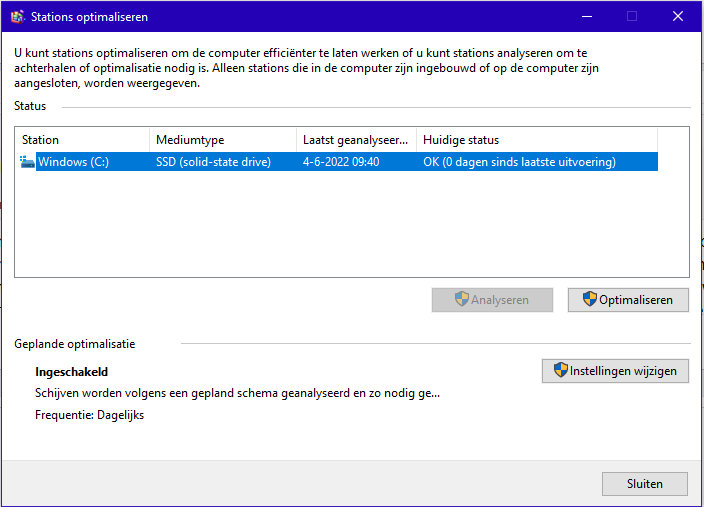This screenshot has width=704, height=507.
Task: Click the OK (0 dagen sinds laatste uitvoering) cell
Action: click(519, 162)
